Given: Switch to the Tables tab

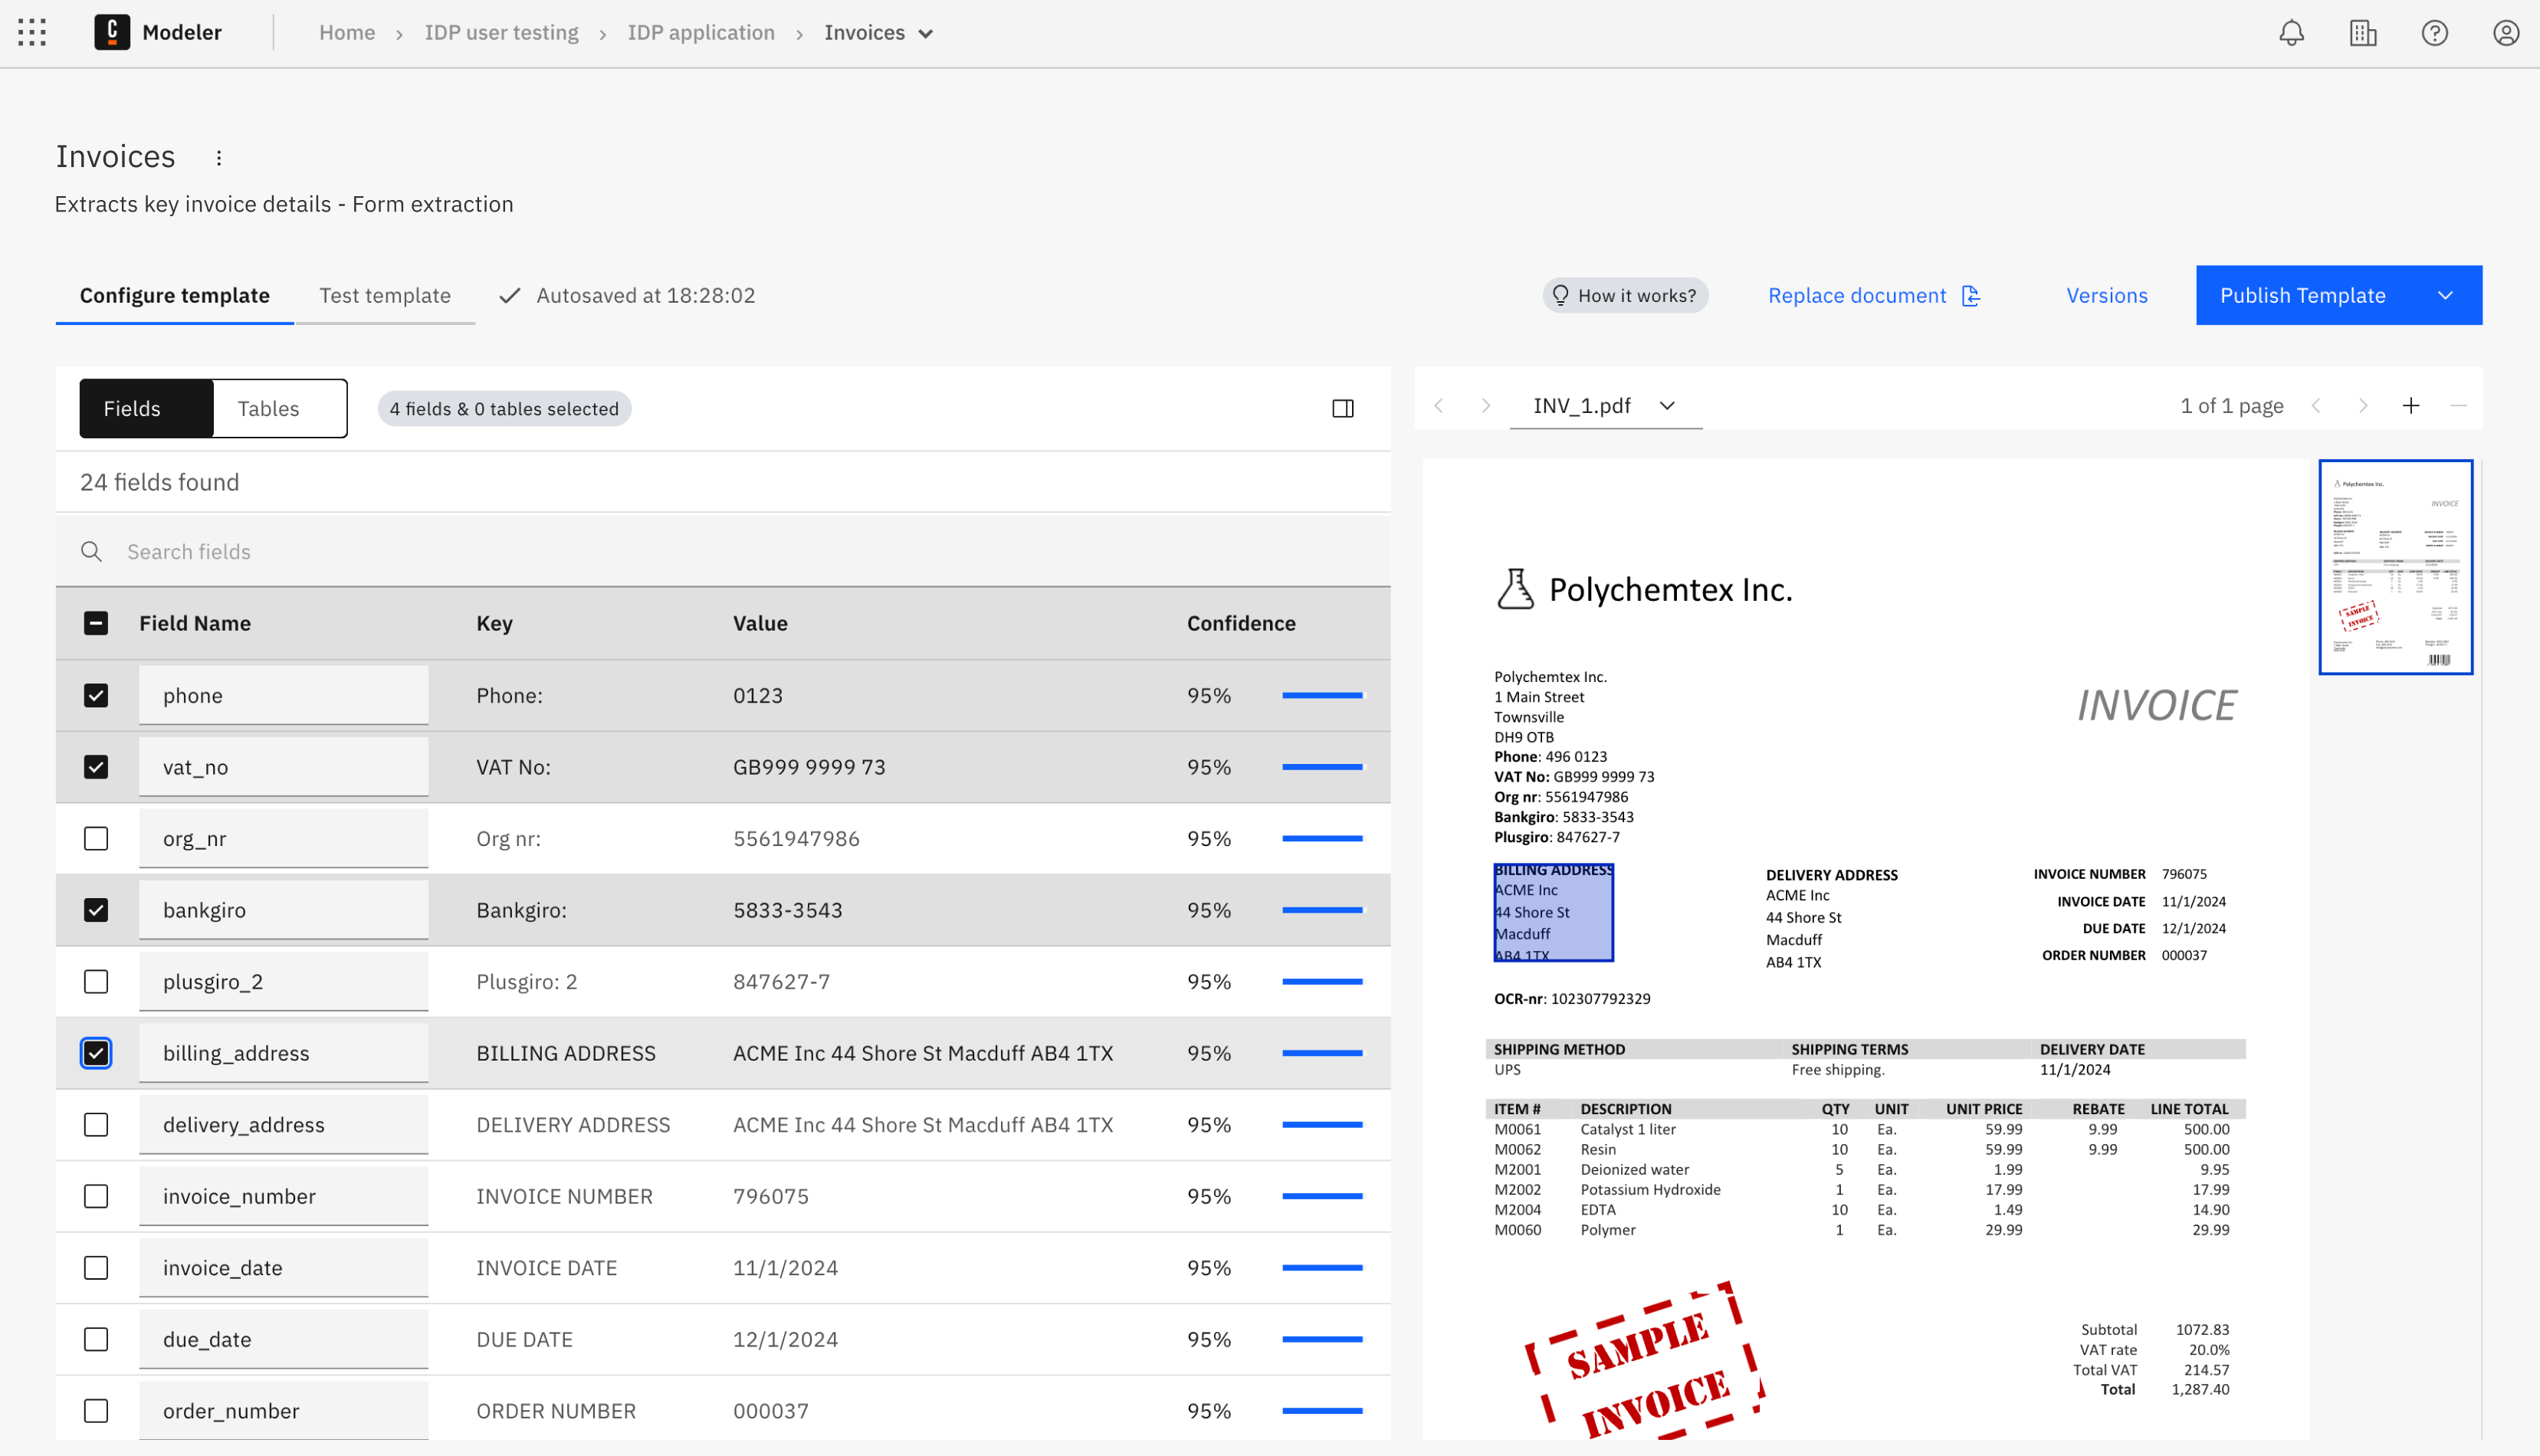Looking at the screenshot, I should pyautogui.click(x=268, y=408).
